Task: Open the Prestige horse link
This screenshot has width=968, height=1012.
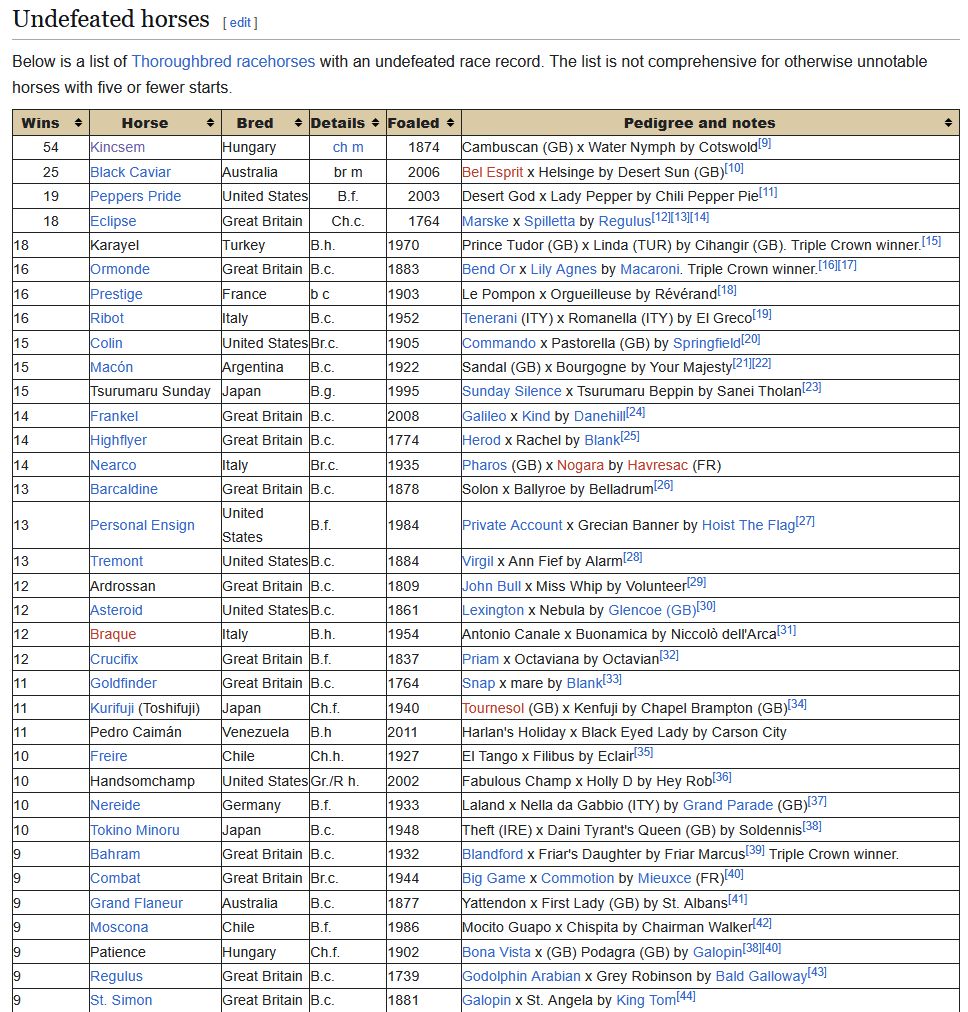Action: [x=116, y=294]
